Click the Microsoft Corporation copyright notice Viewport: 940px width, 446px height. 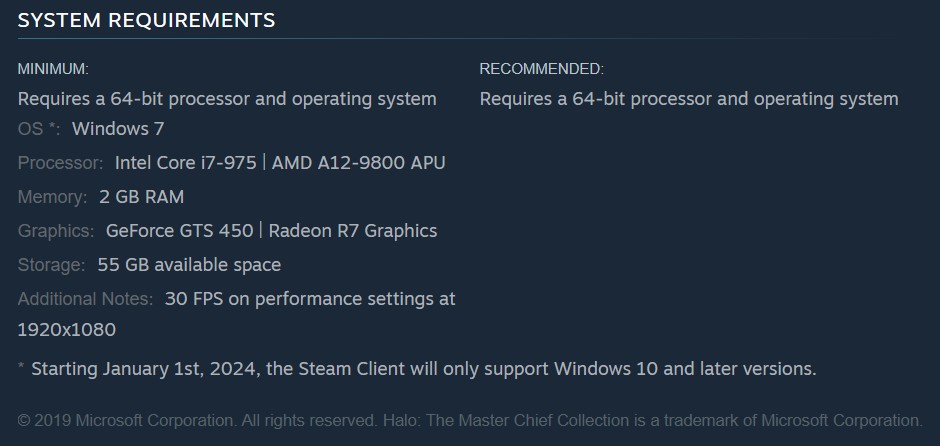(x=470, y=421)
